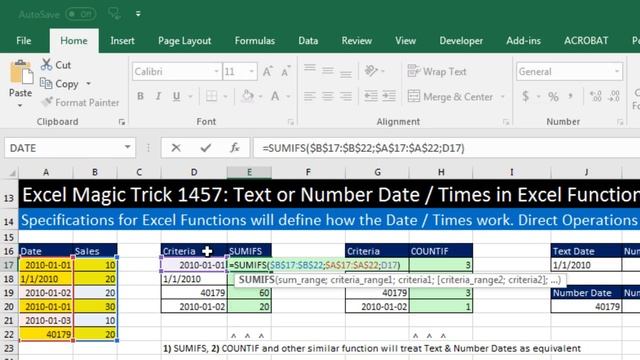Open General number format dropdown

[x=616, y=72]
